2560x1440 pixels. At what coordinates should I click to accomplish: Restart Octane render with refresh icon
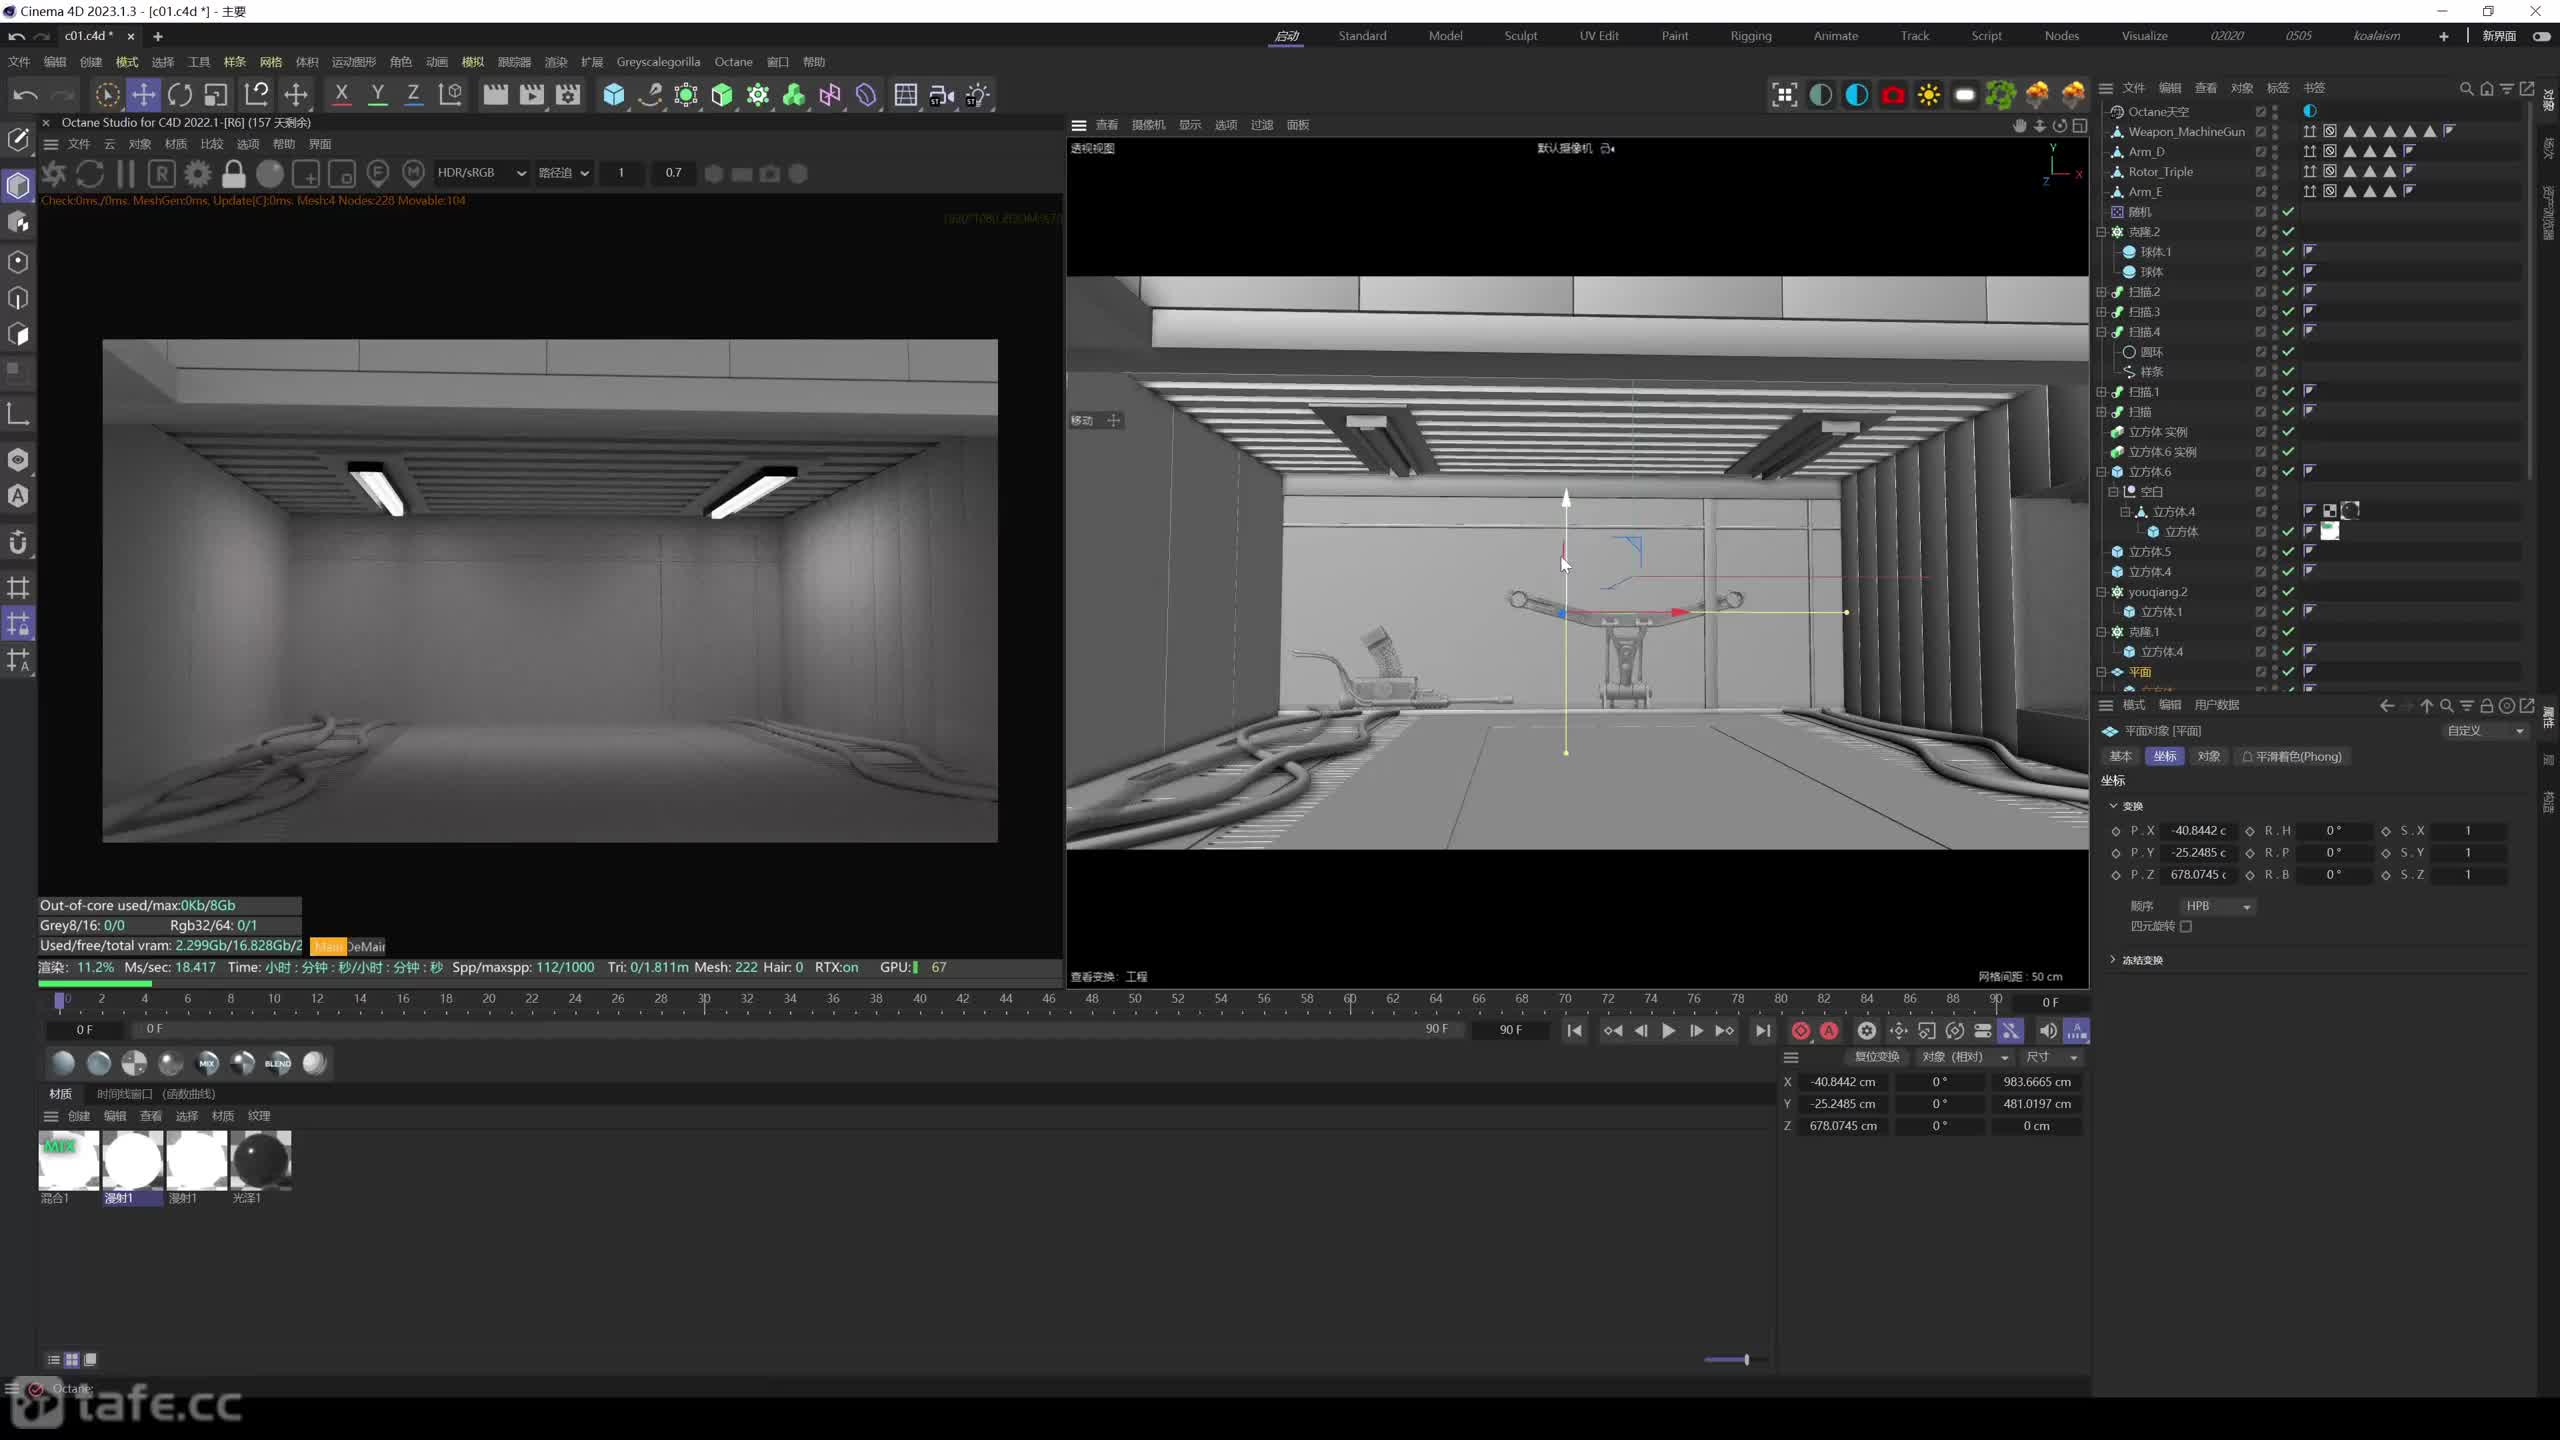[x=90, y=173]
